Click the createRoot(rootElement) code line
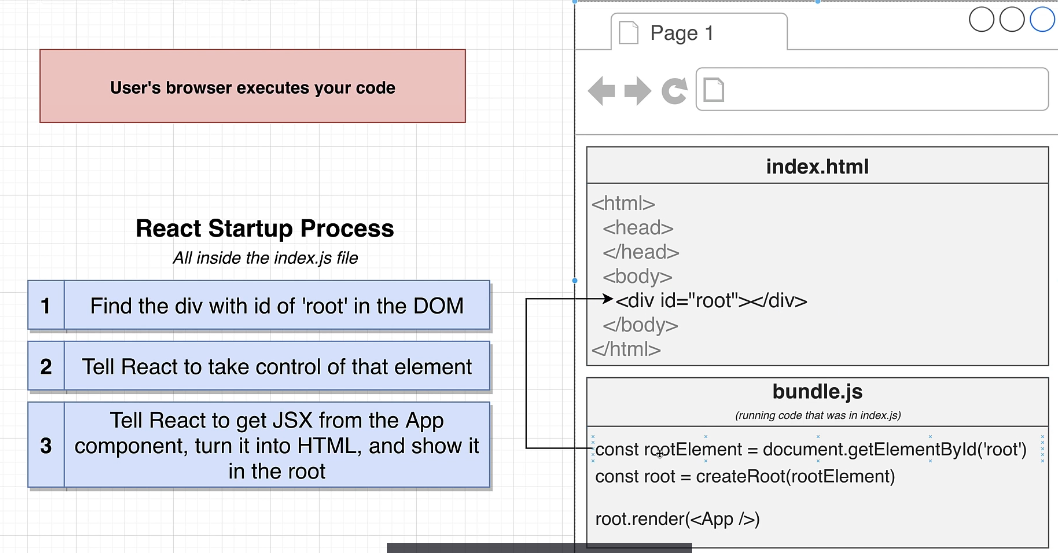 745,477
